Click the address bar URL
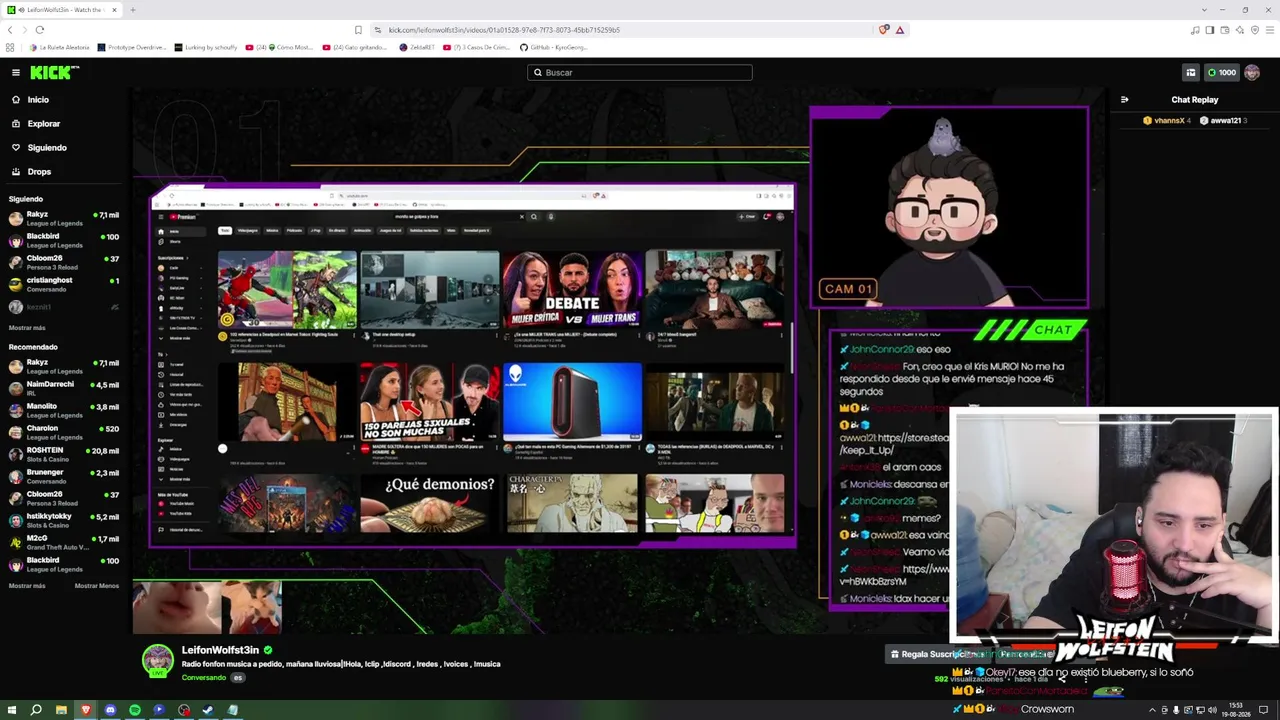The width and height of the screenshot is (1280, 720). [x=504, y=30]
